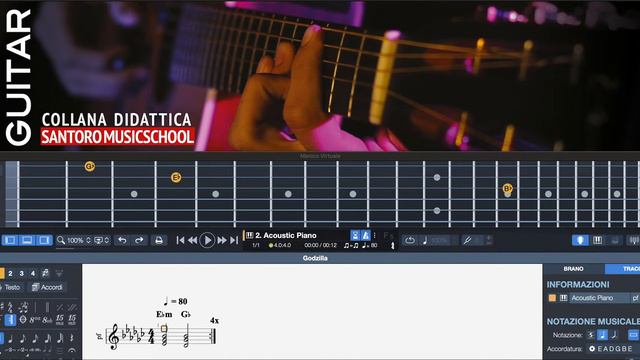Choose the eighth note duration
Image resolution: width=640 pixels, height=360 pixels.
coord(22,338)
